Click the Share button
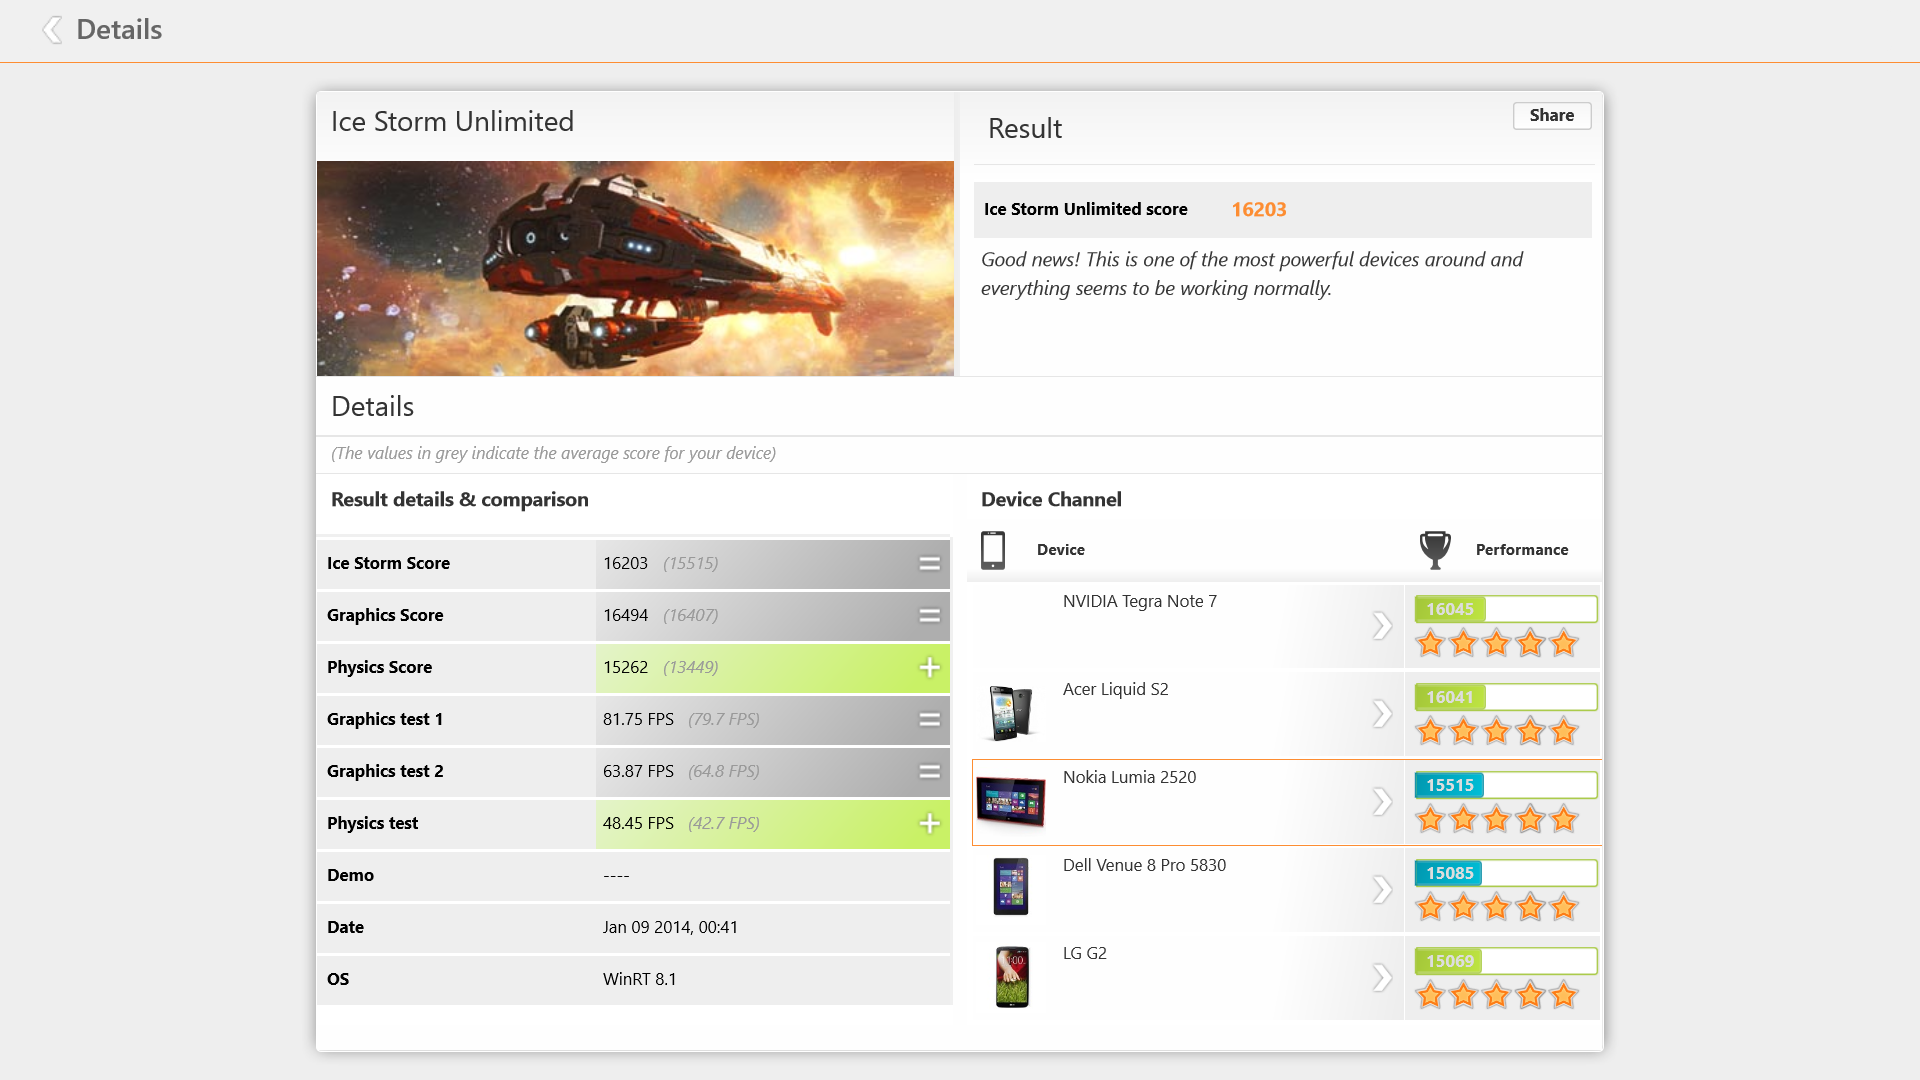This screenshot has height=1080, width=1920. coord(1551,115)
